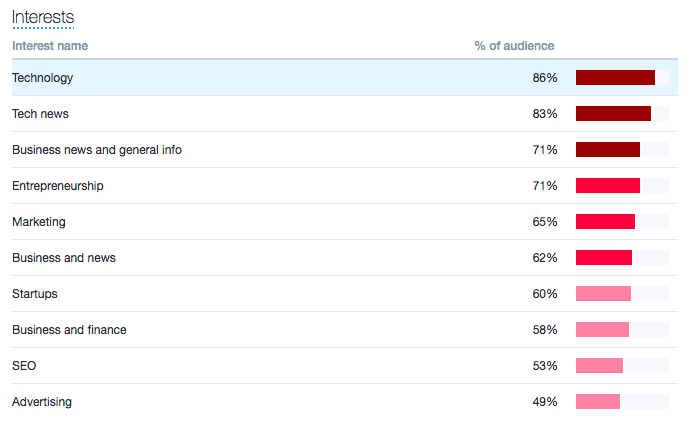Click the SEO 53% pink bar
Screen dimensions: 696x429
tap(599, 365)
